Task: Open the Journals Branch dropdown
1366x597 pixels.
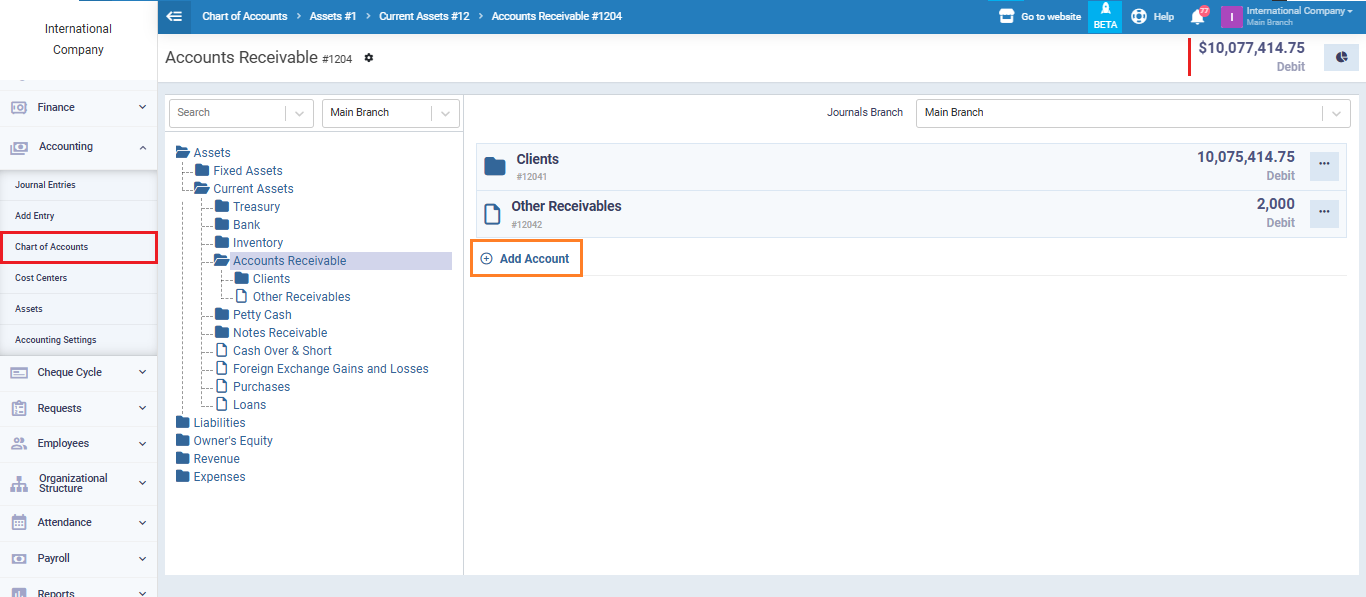Action: [1132, 113]
